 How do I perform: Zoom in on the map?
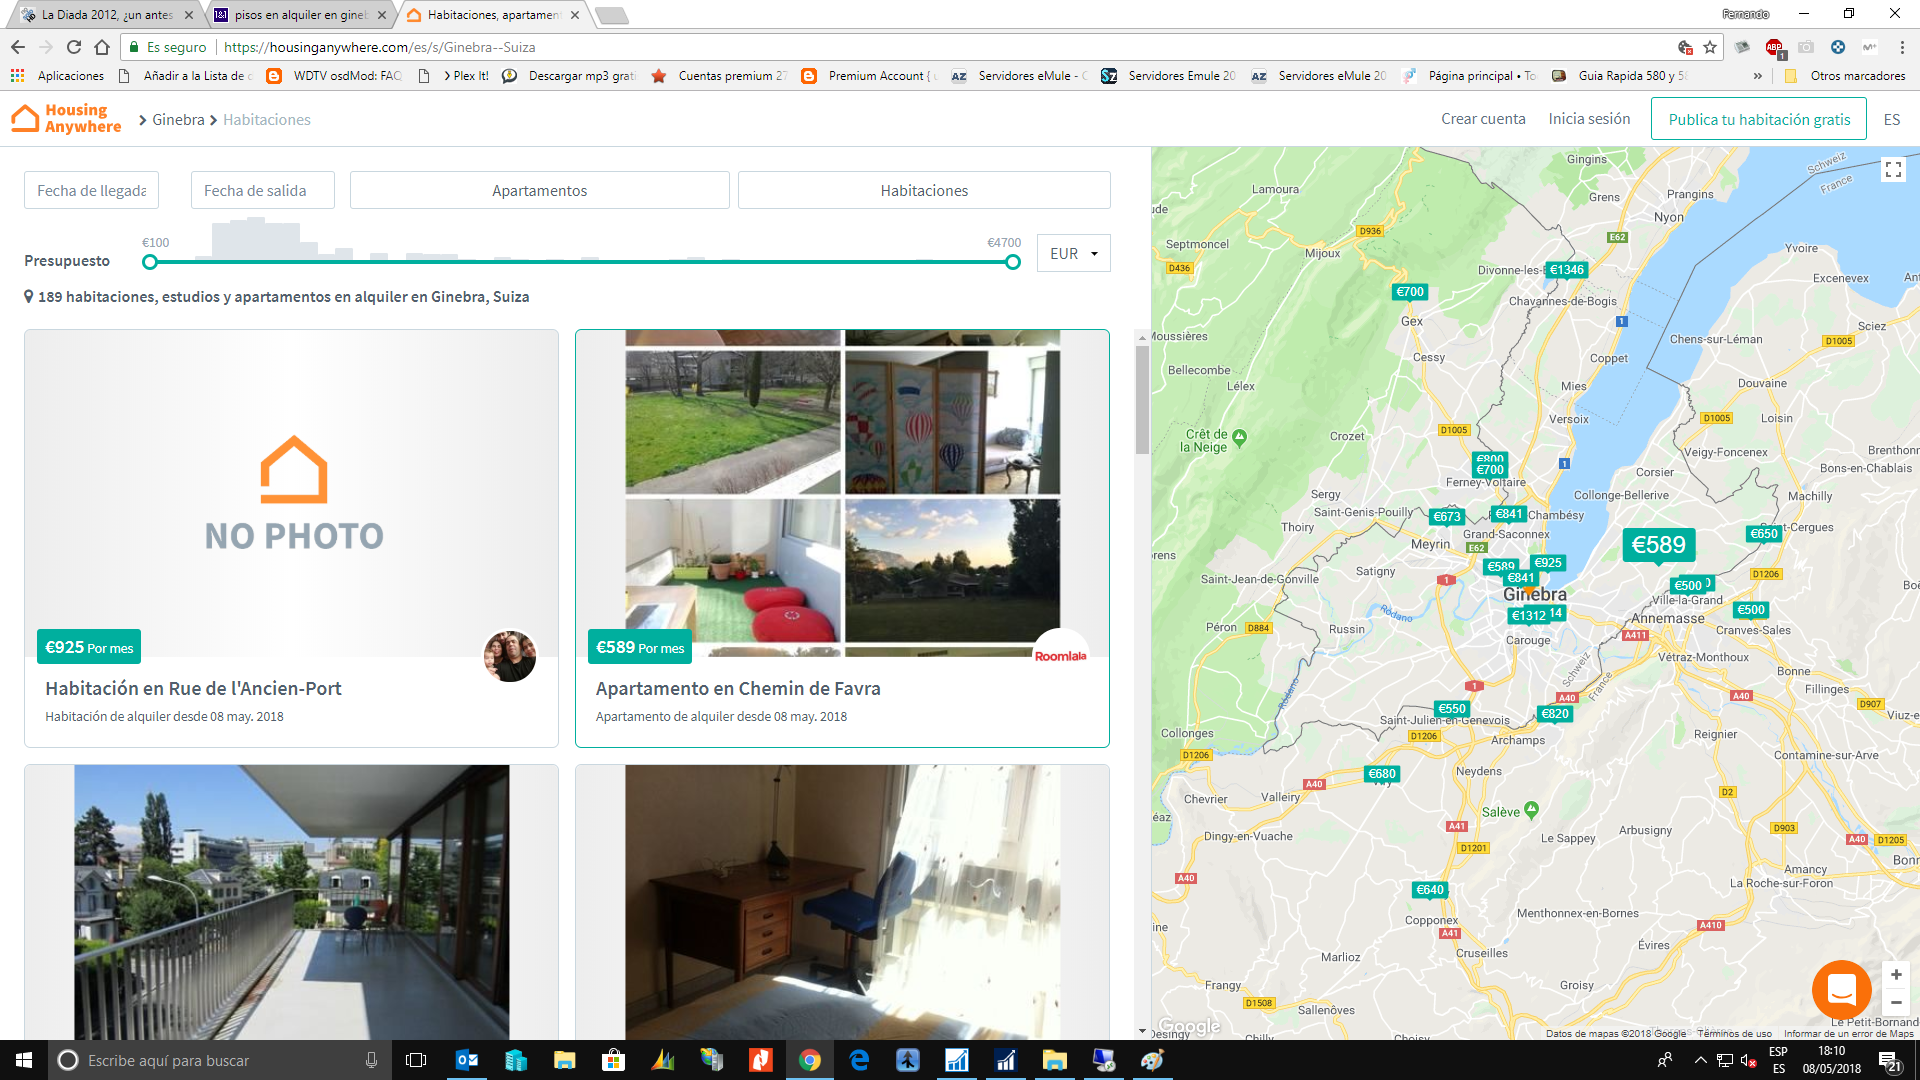tap(1896, 975)
